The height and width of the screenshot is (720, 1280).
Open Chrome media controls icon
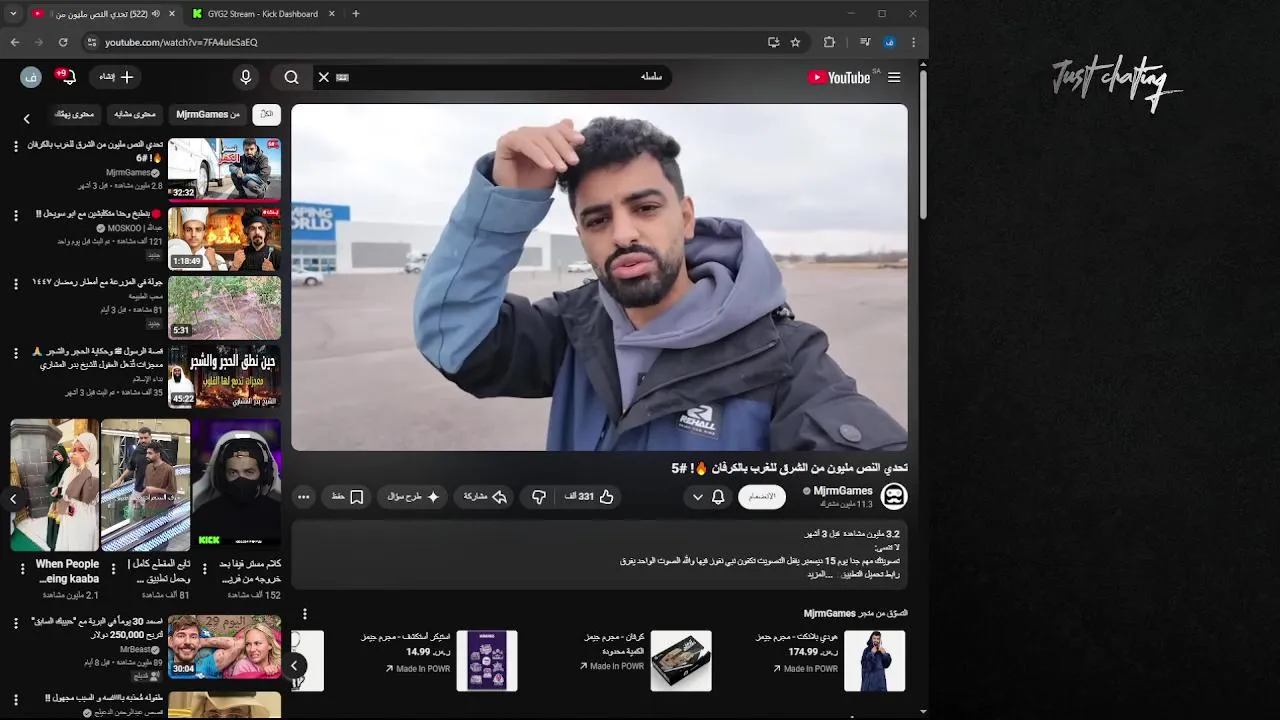(x=865, y=42)
